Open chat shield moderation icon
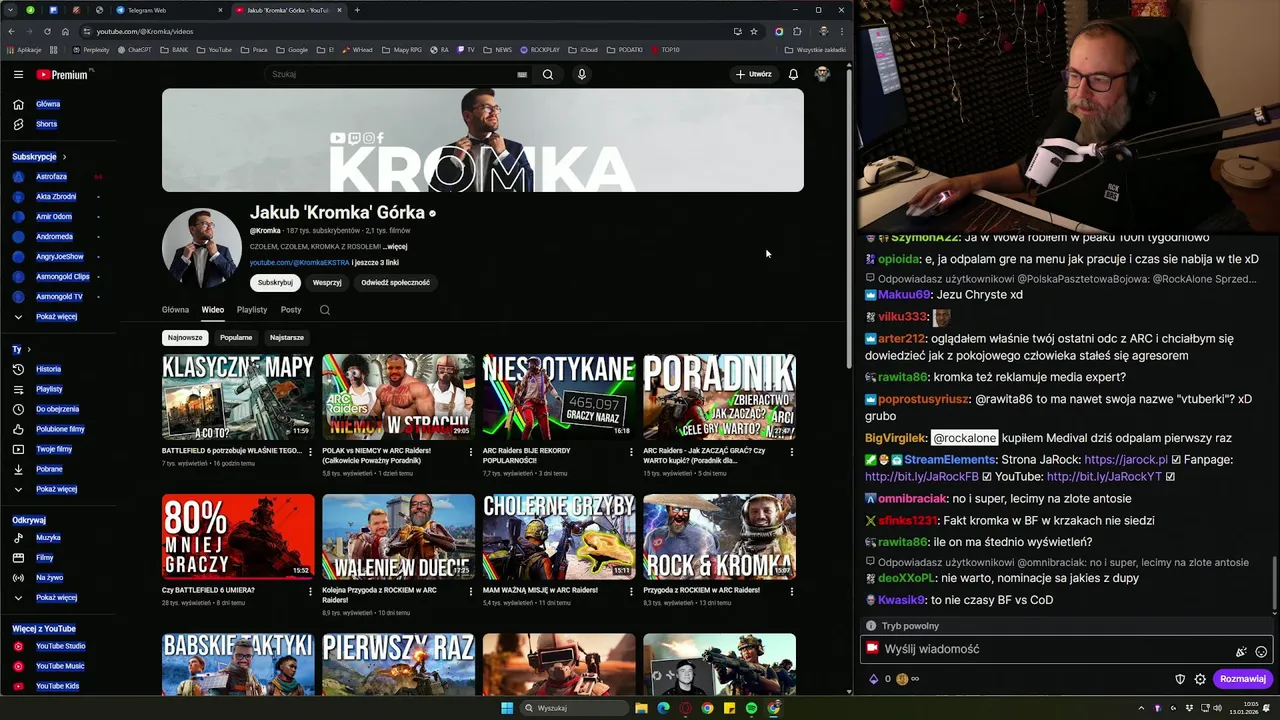The image size is (1280, 720). pyautogui.click(x=1180, y=679)
